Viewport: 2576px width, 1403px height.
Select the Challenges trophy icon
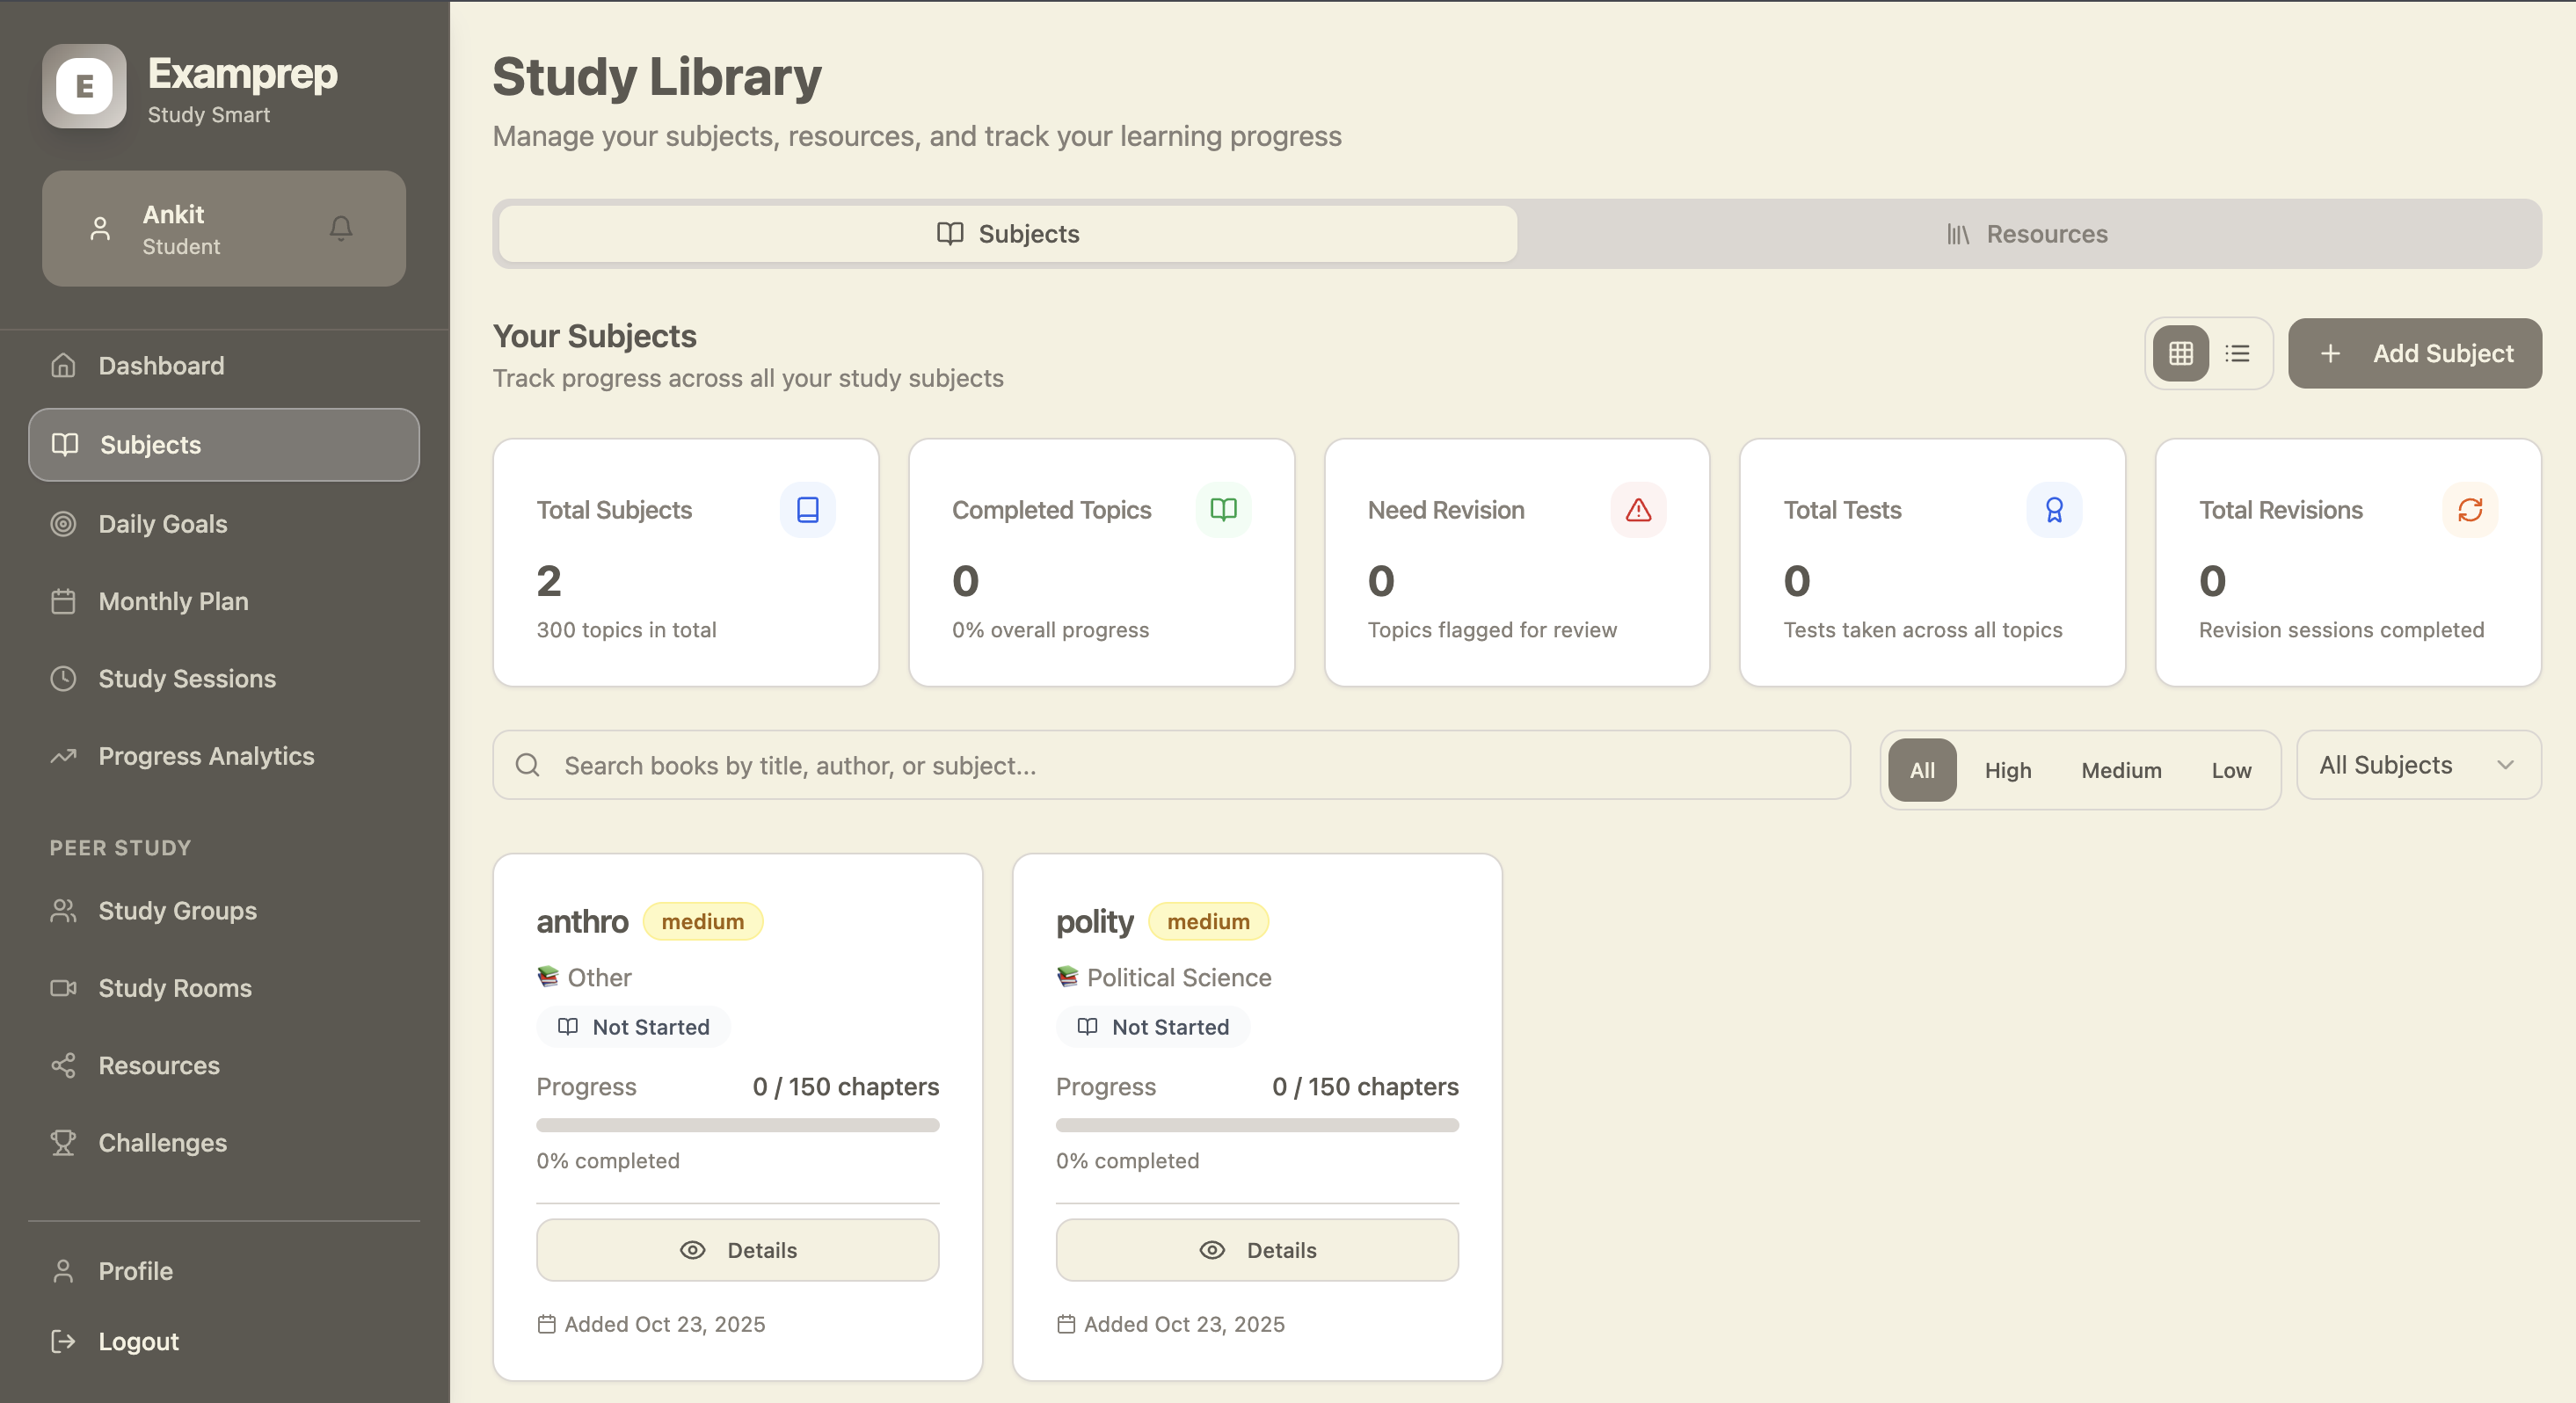(63, 1142)
